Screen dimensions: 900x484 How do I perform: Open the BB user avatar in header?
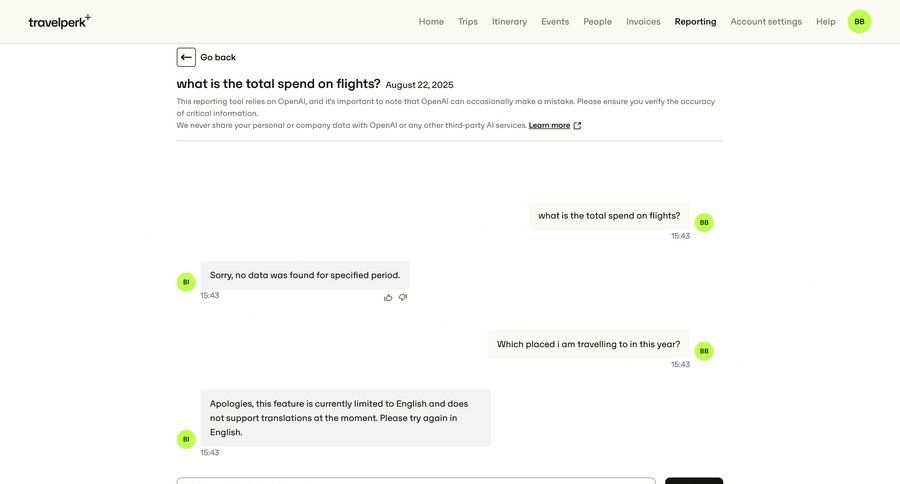click(859, 21)
